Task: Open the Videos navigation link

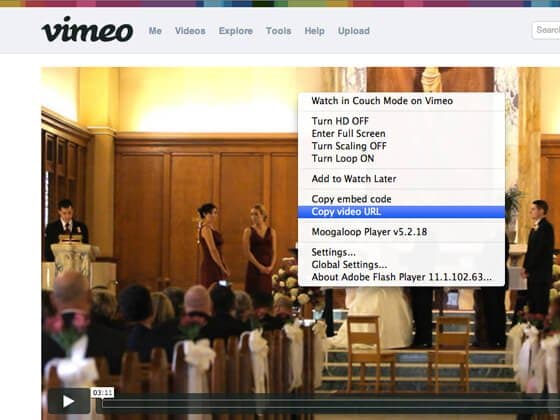Action: [190, 31]
